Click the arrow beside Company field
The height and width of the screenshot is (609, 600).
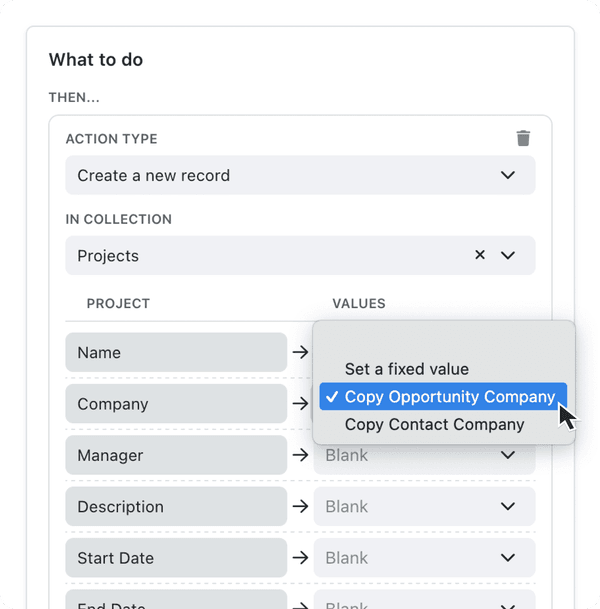pos(300,404)
